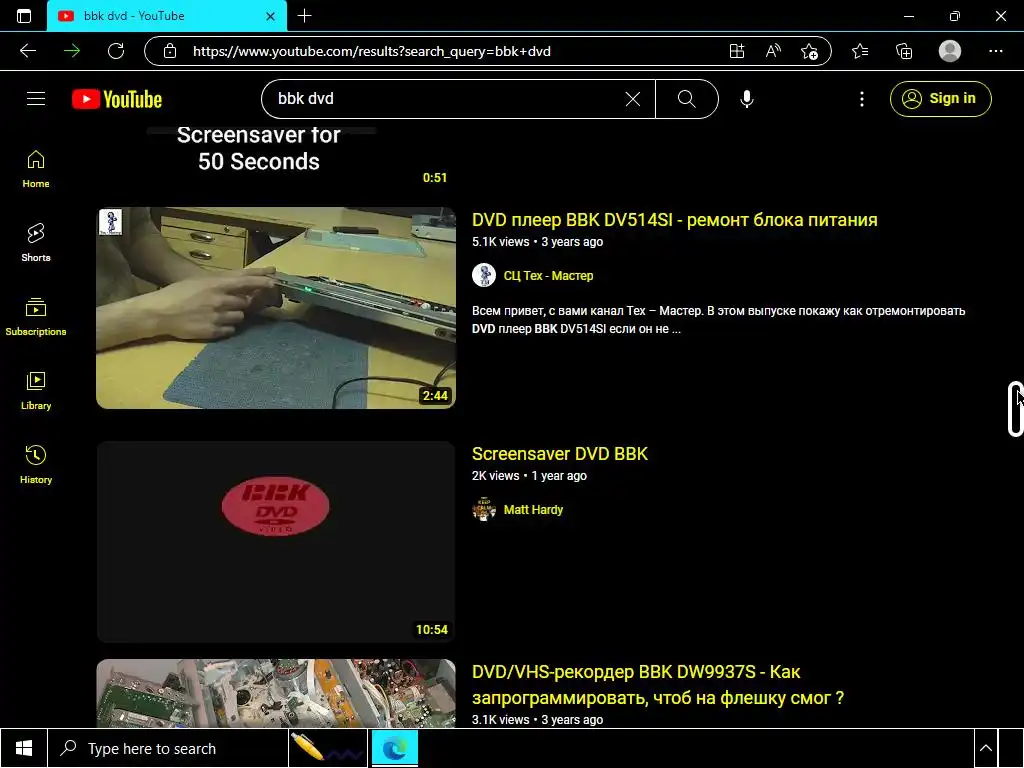Open Subscriptions in the sidebar
Image resolution: width=1024 pixels, height=768 pixels.
click(x=36, y=317)
